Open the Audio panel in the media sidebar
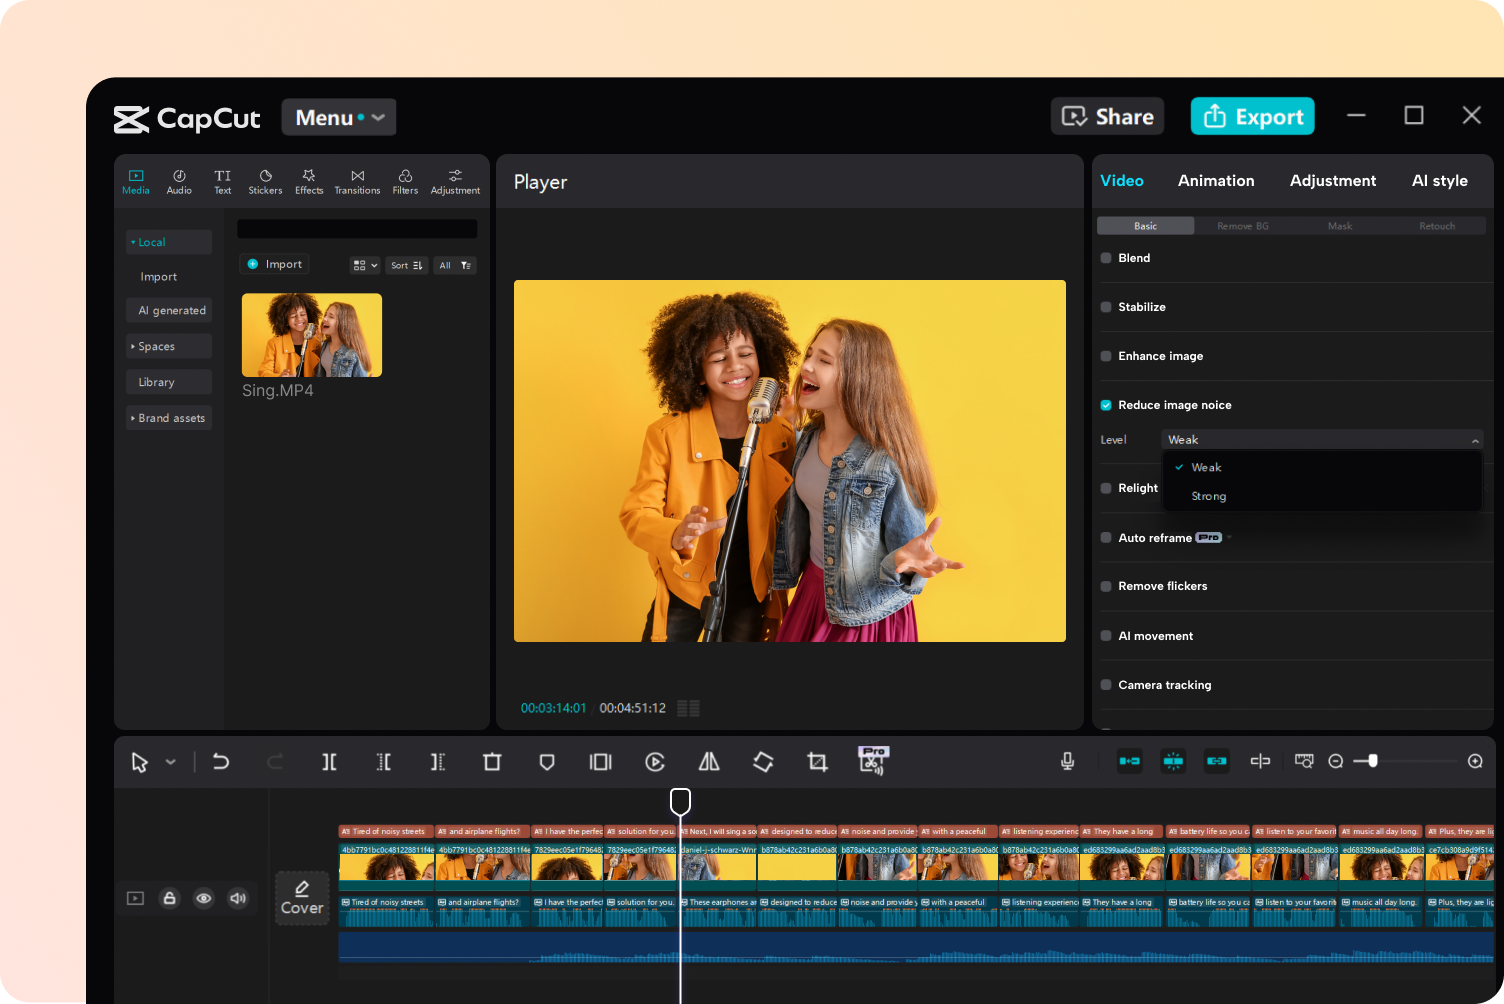1504x1004 pixels. tap(179, 181)
